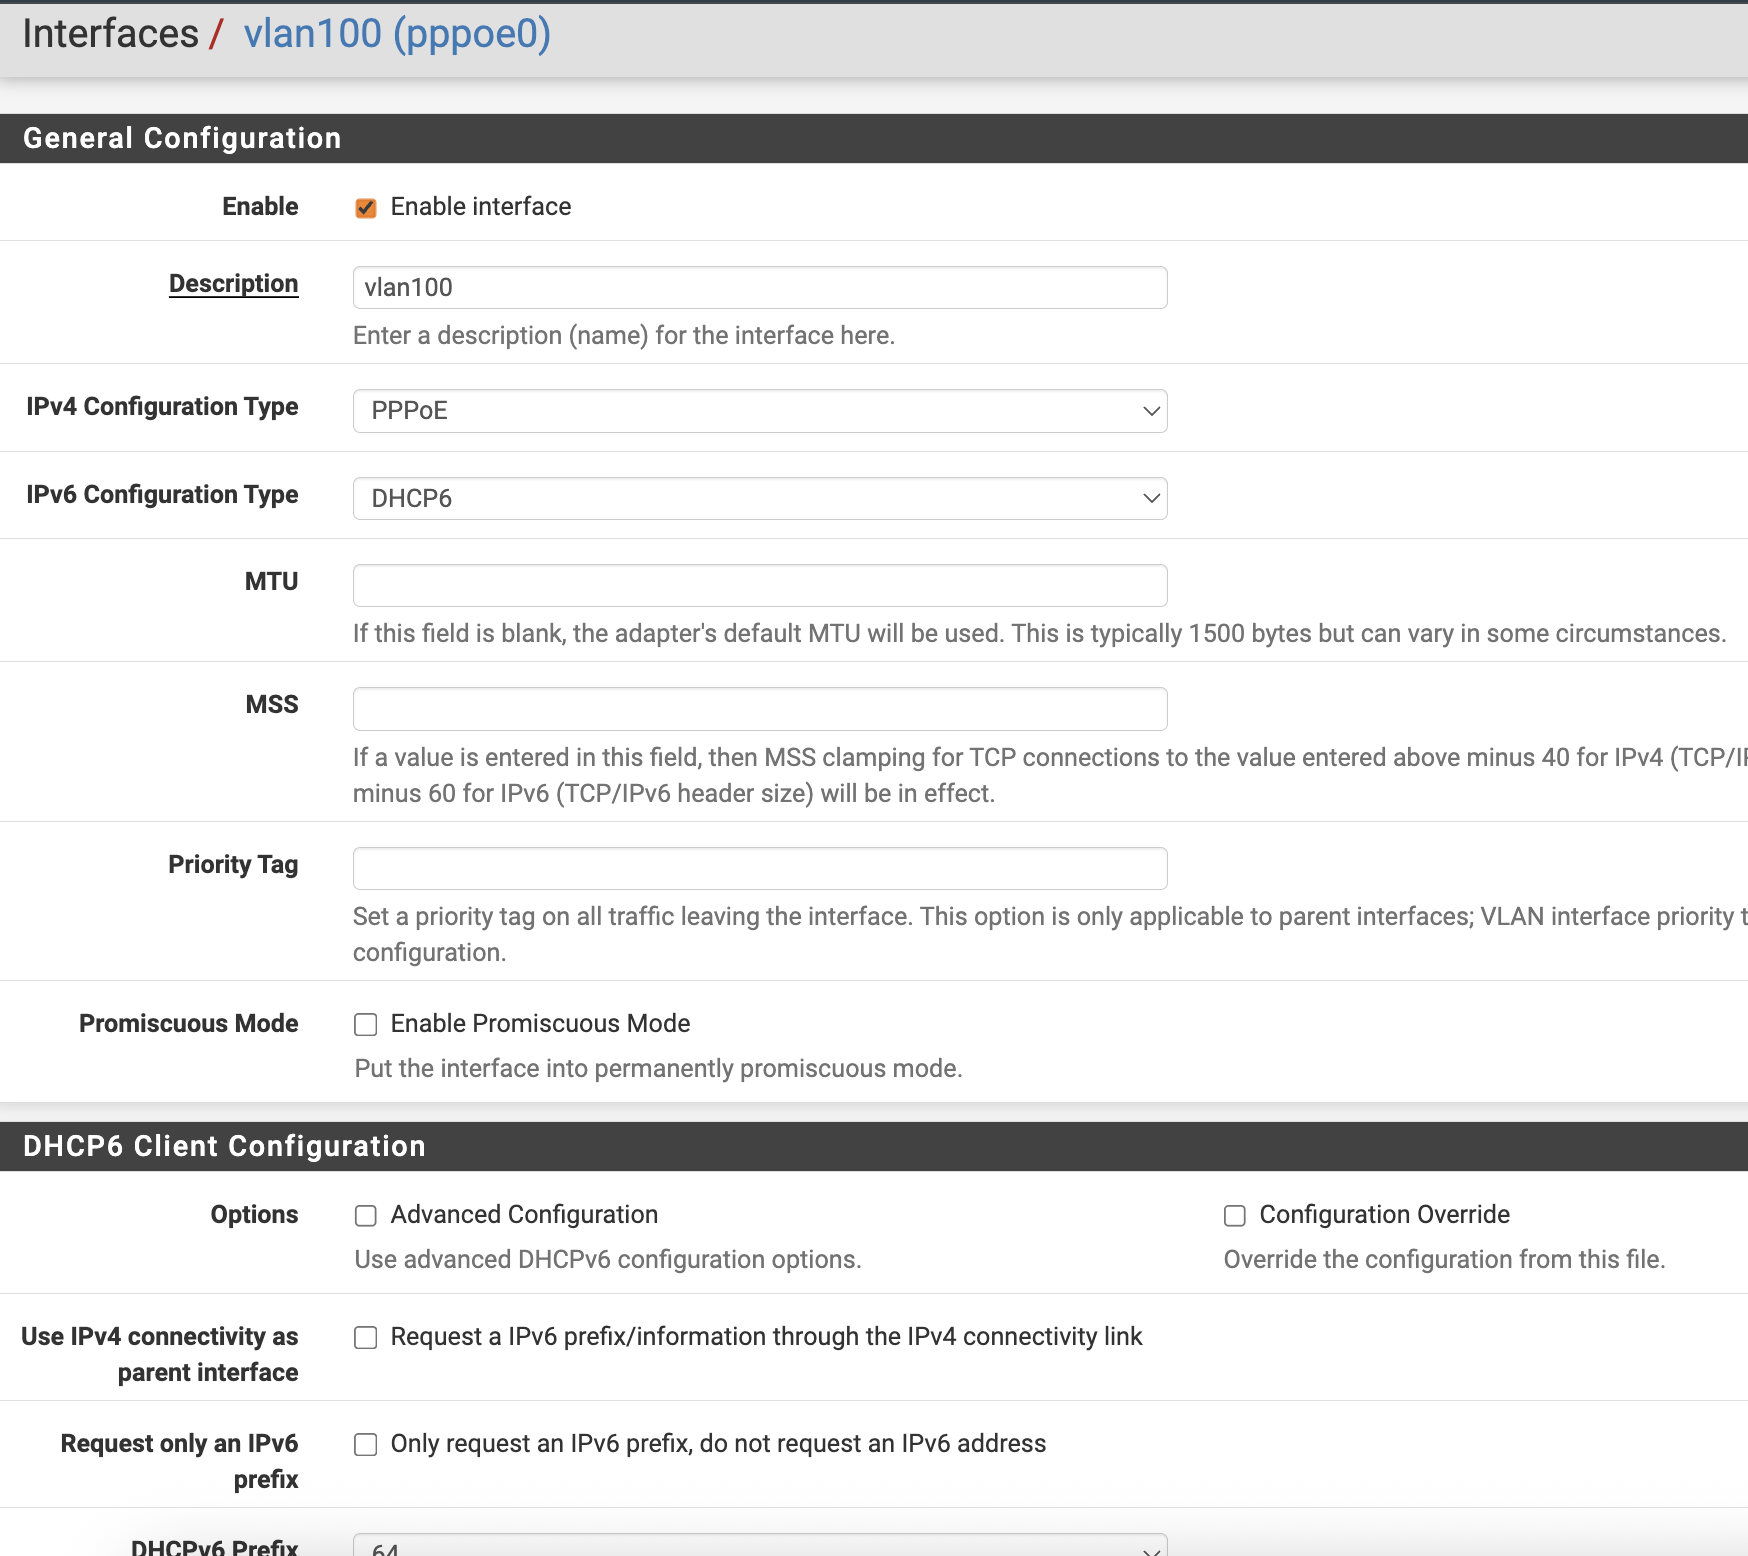Click the MTU field label
This screenshot has height=1556, width=1748.
point(271,581)
